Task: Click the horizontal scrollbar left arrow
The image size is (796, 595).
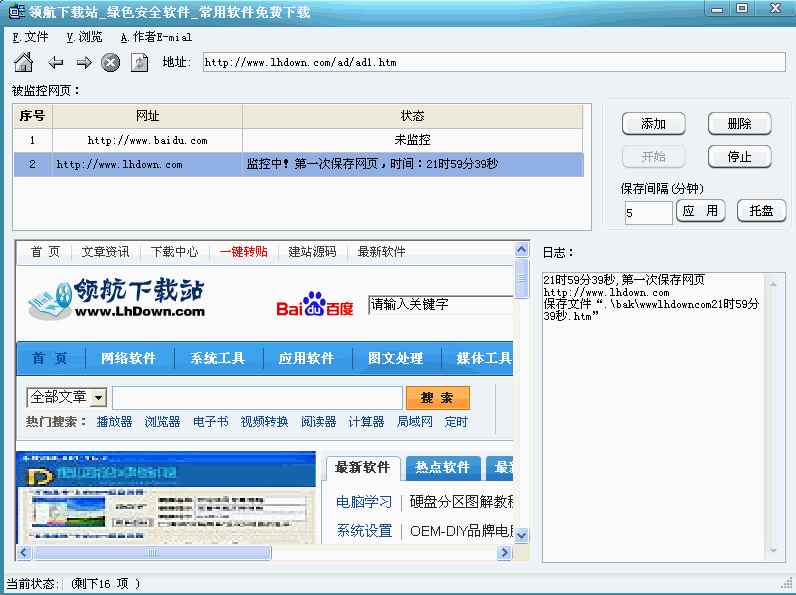Action: click(24, 552)
